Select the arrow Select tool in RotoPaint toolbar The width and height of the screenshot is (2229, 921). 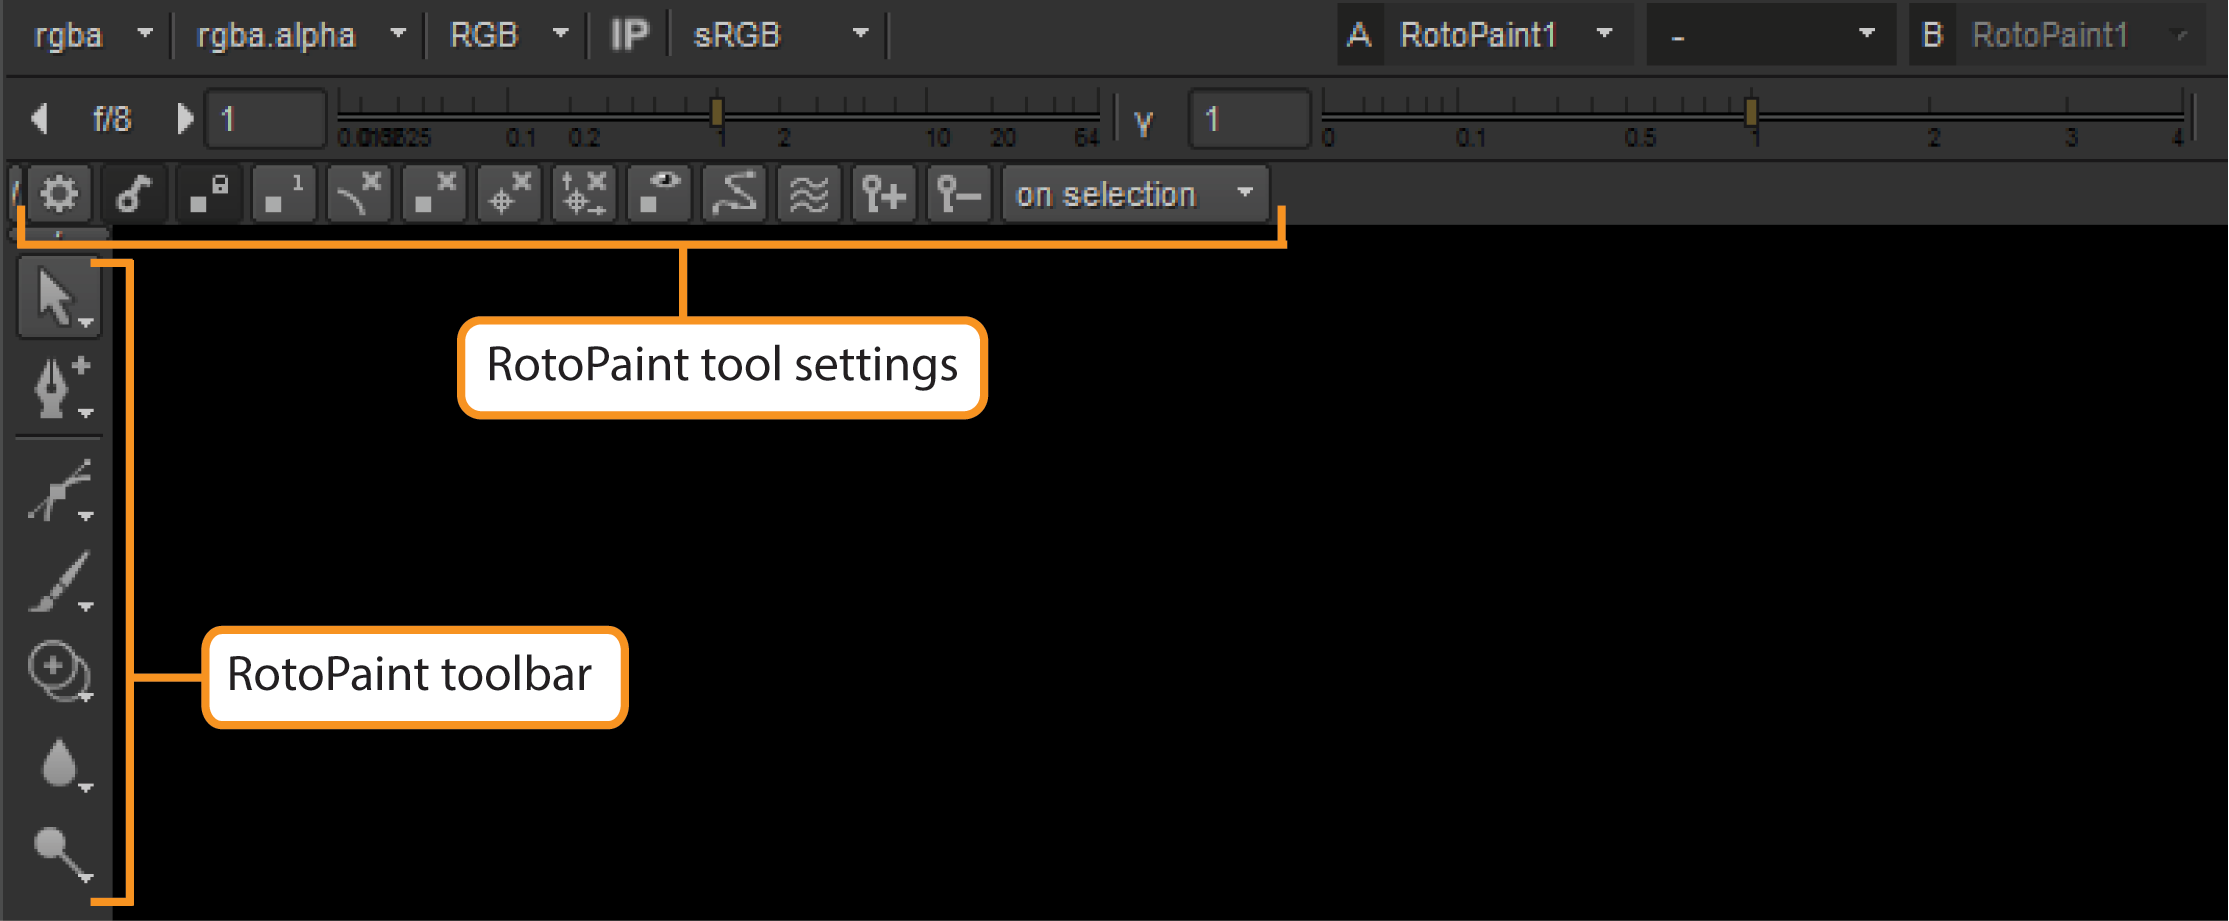click(58, 298)
